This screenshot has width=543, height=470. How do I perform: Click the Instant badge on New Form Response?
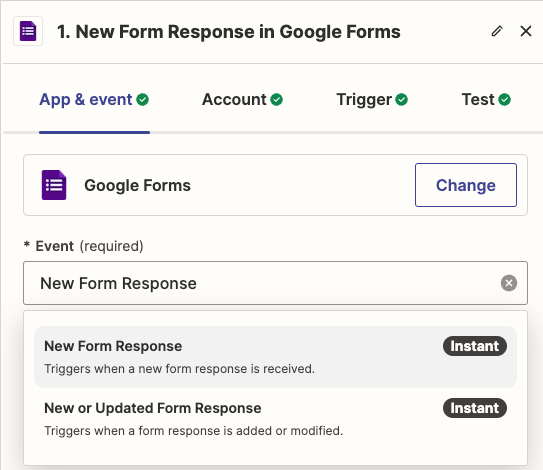pyautogui.click(x=475, y=346)
